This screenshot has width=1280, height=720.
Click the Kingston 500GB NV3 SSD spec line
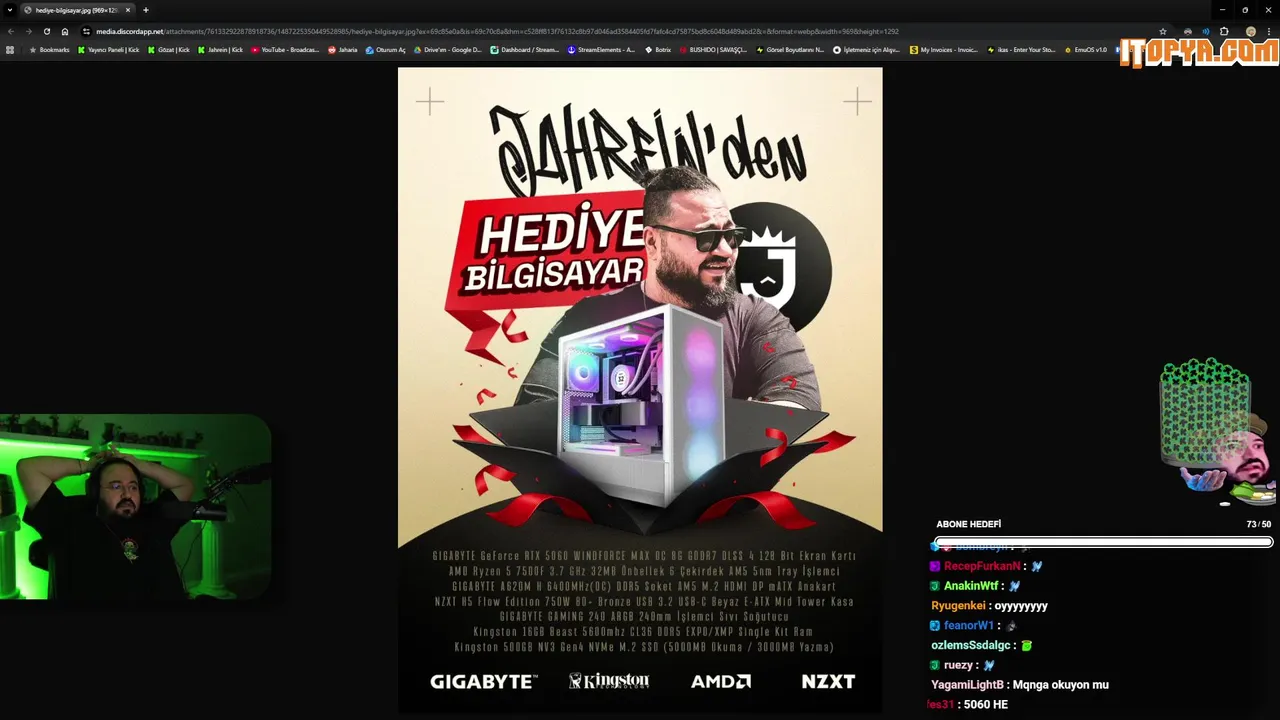pos(644,647)
